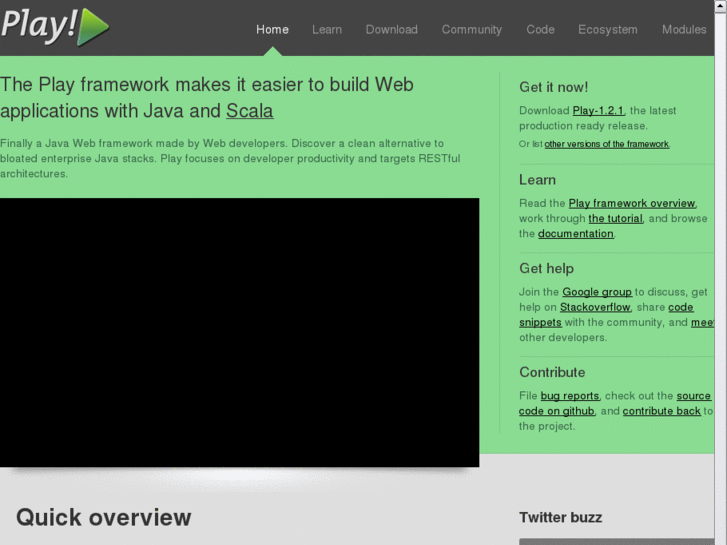Click the Play! logo icon

click(x=55, y=26)
